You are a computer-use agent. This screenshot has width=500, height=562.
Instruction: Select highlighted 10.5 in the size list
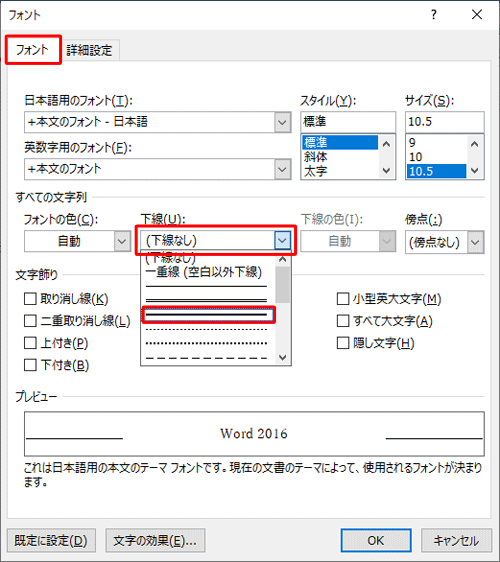point(436,171)
